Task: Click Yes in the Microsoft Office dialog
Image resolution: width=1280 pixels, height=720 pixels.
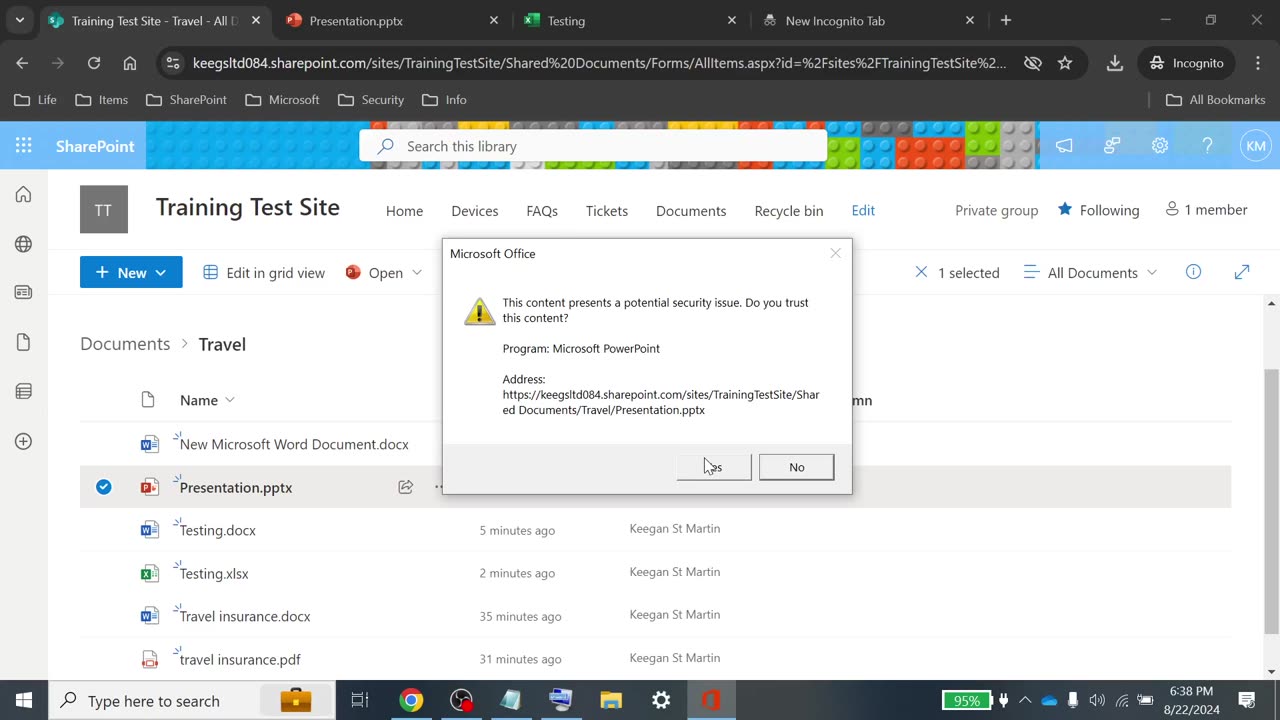Action: (714, 467)
